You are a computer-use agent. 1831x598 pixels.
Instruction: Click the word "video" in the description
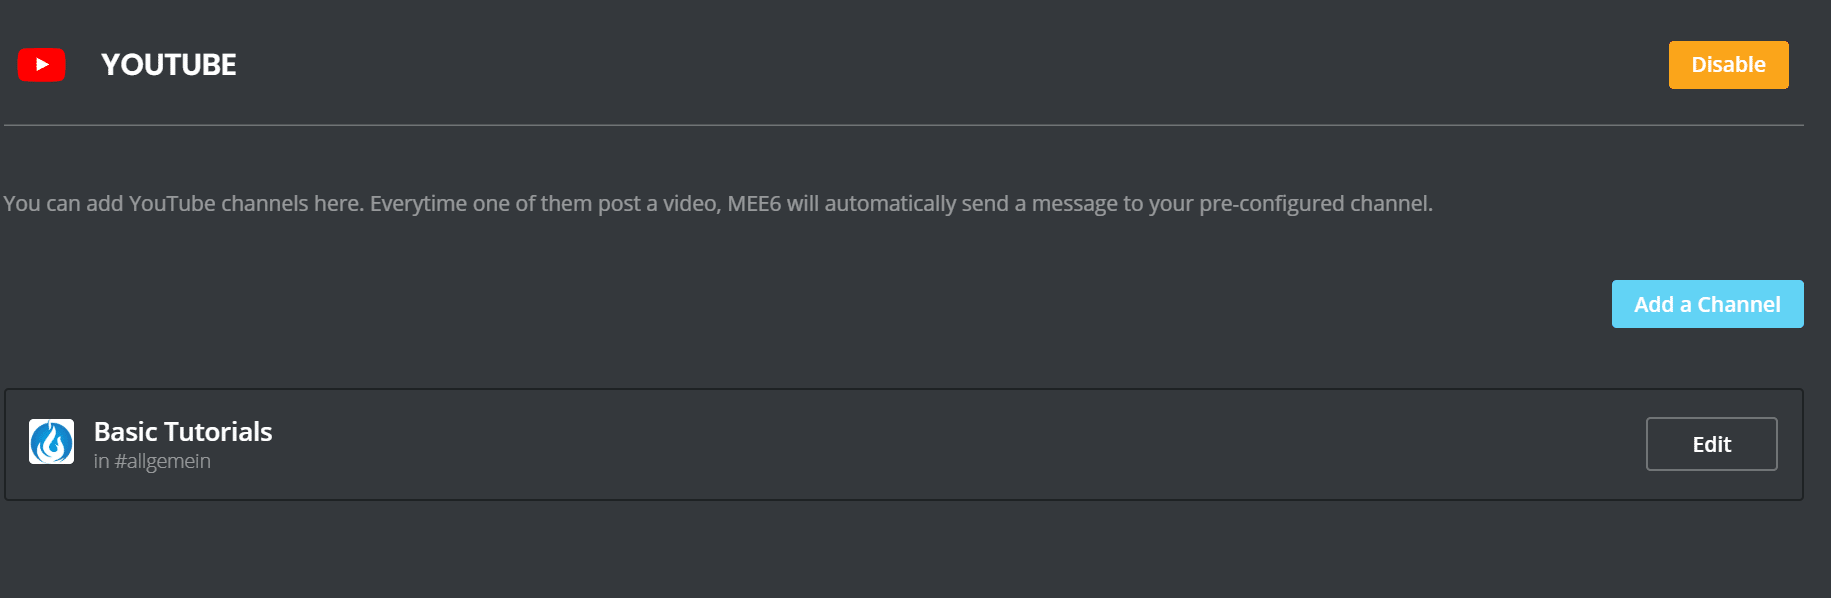coord(689,204)
